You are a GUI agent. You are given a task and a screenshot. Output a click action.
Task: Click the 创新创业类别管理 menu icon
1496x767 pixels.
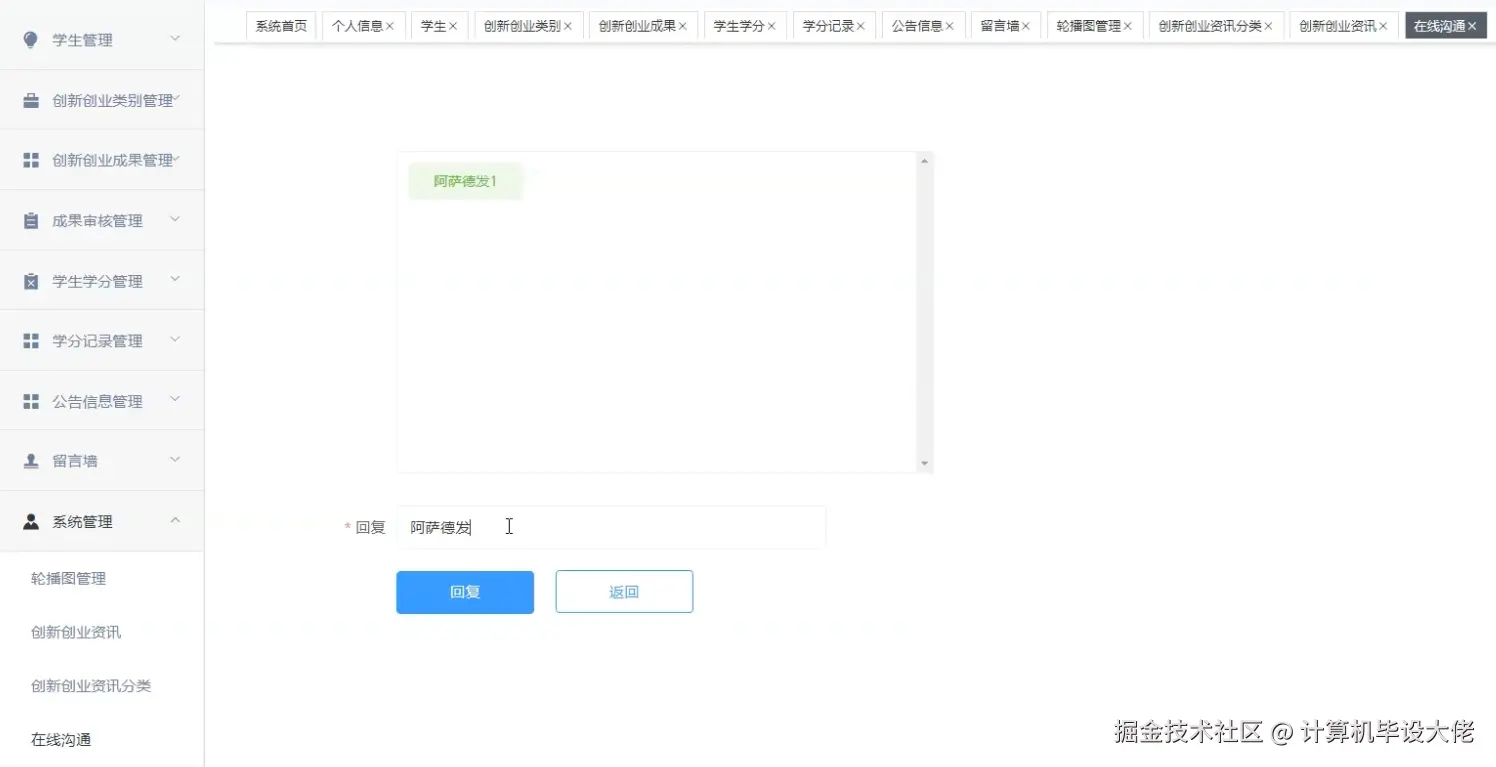pos(30,99)
